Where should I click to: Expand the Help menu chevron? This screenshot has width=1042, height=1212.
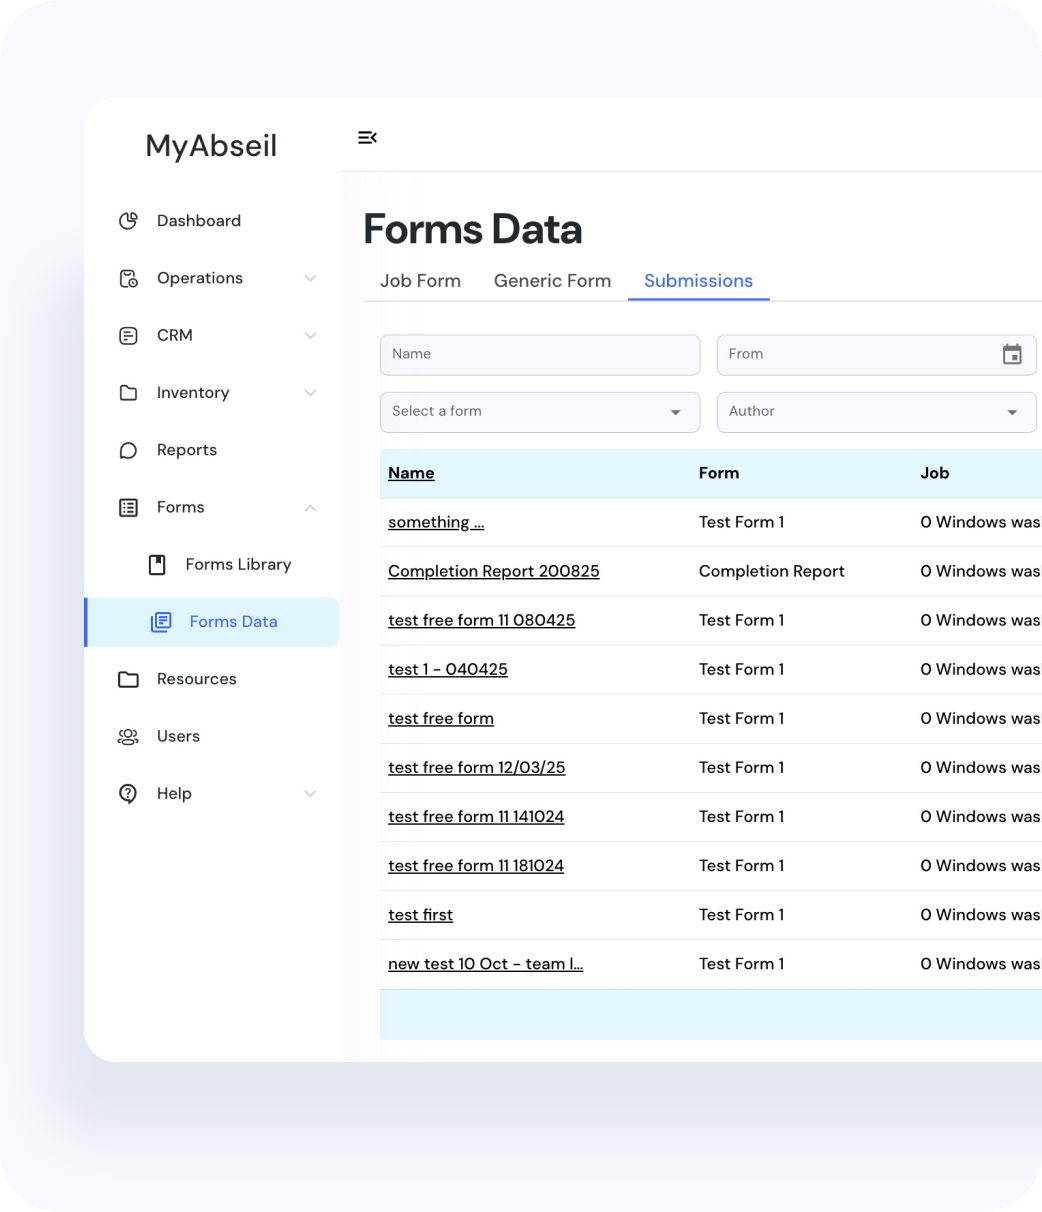(x=310, y=794)
